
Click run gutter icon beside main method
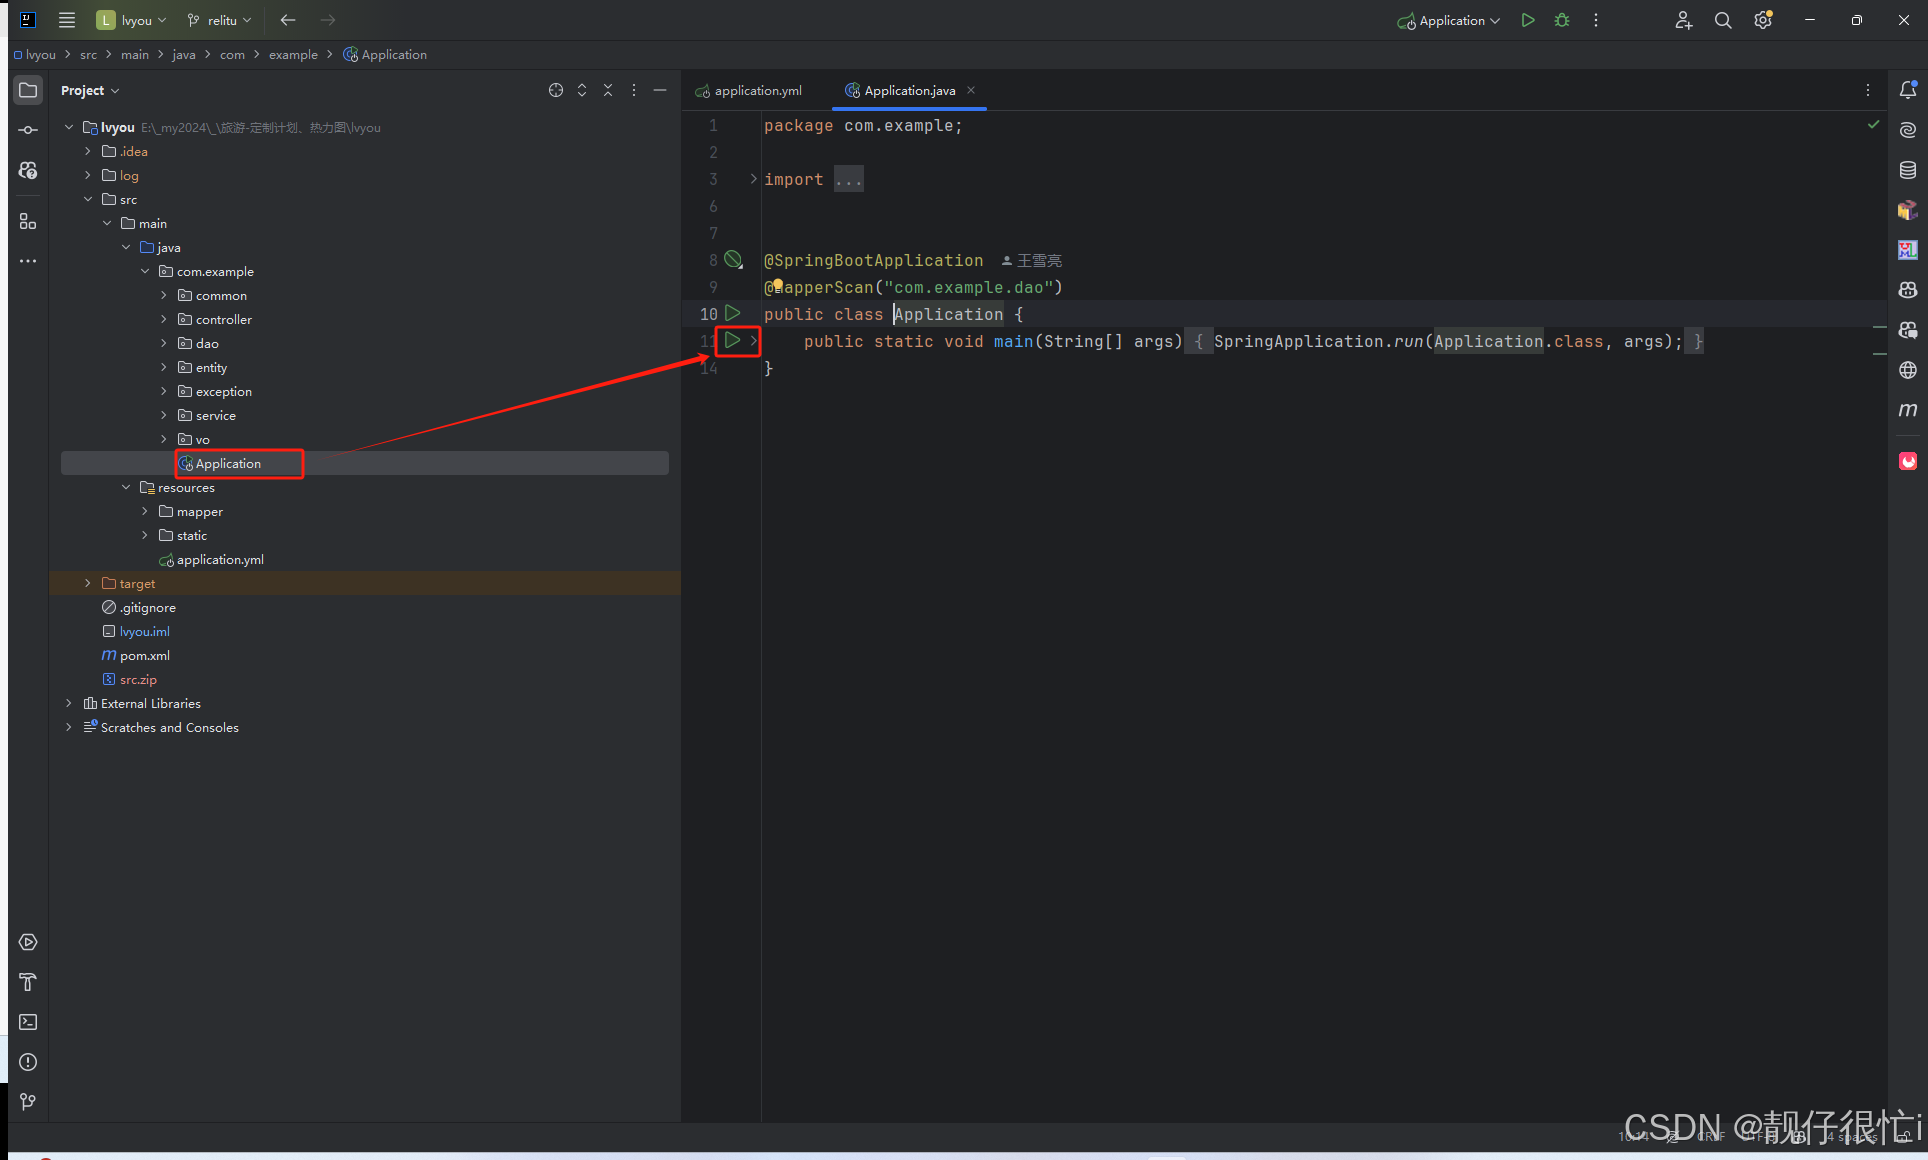pyautogui.click(x=732, y=341)
